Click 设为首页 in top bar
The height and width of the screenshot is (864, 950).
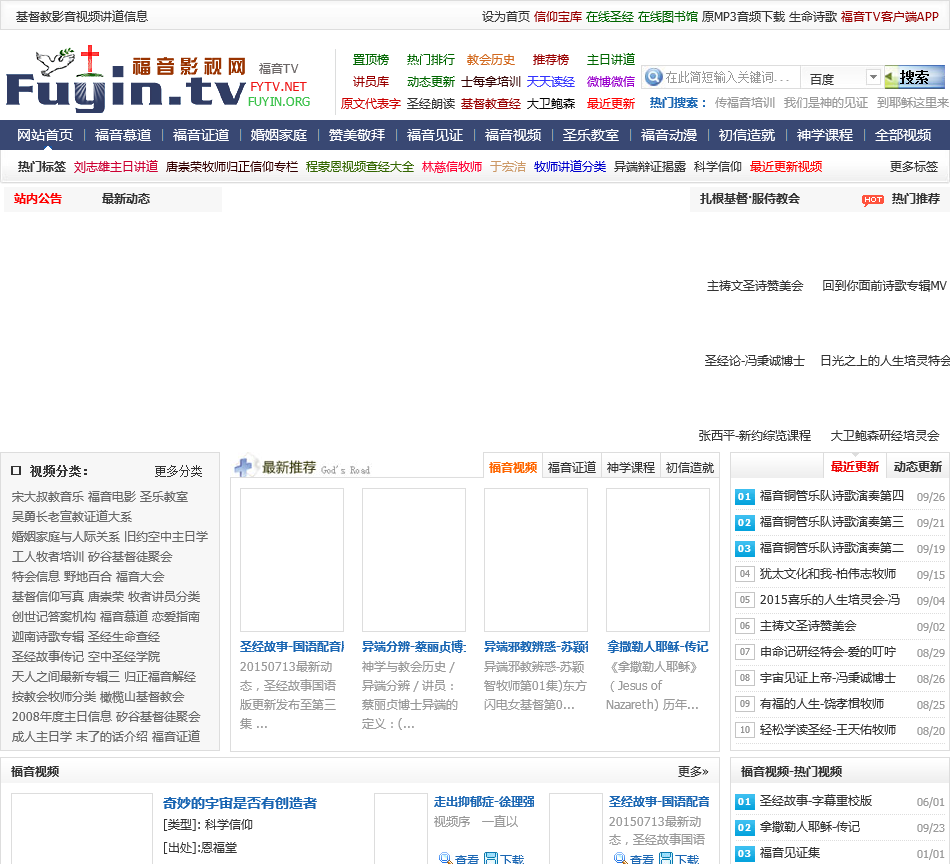pyautogui.click(x=506, y=17)
